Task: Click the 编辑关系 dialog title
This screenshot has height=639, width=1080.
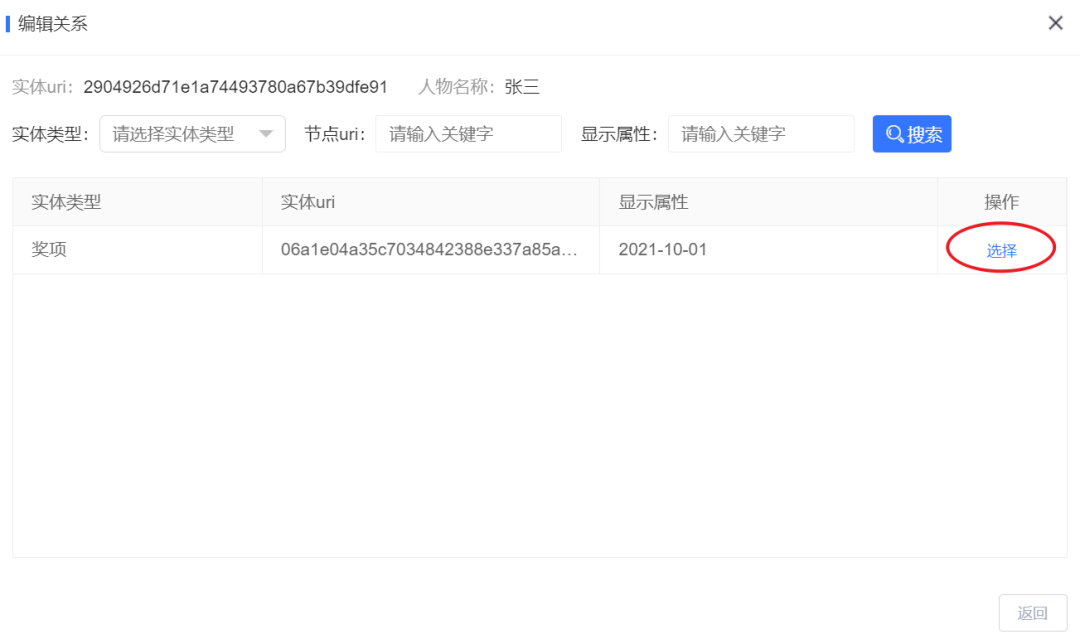Action: click(x=52, y=22)
